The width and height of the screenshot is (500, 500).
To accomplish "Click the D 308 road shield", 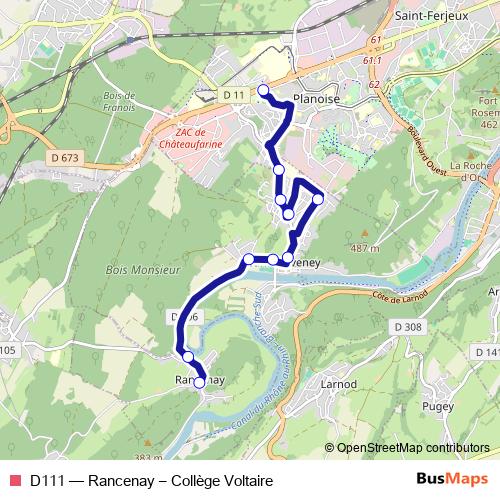I will click(408, 327).
